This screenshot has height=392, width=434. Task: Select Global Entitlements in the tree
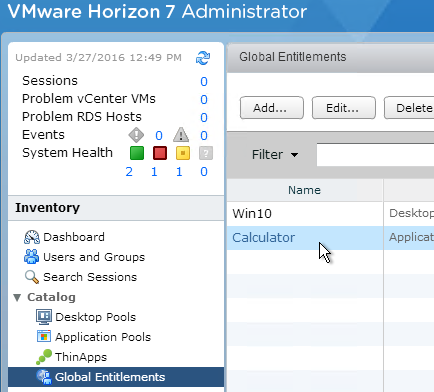[116, 377]
